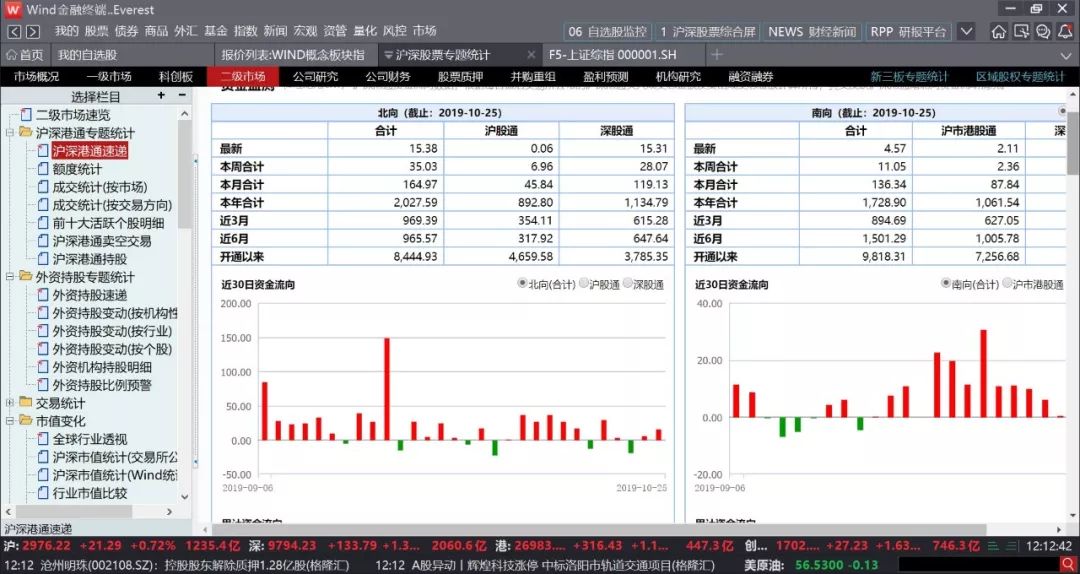Image resolution: width=1080 pixels, height=574 pixels.
Task: Click the page icon beside 全球行业透视
Action: click(x=43, y=439)
